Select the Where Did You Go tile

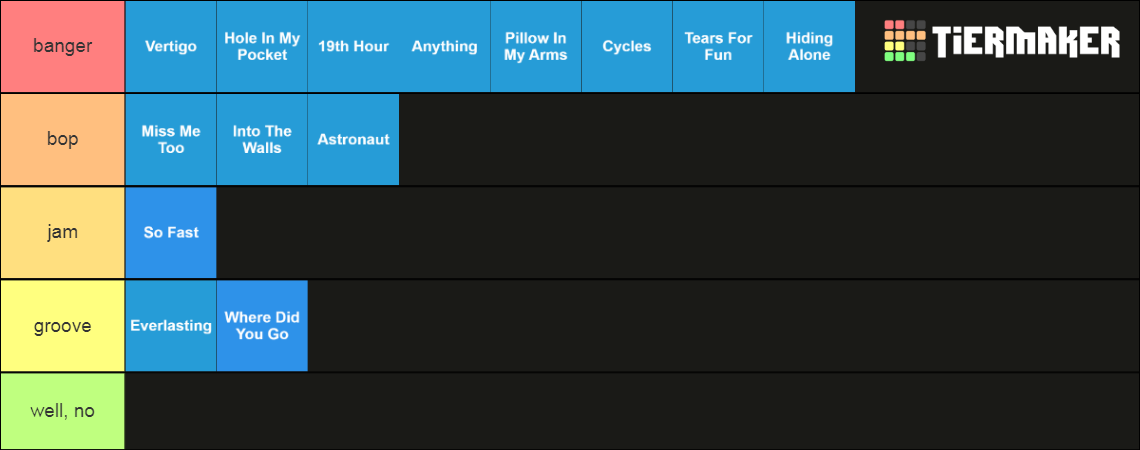coord(262,326)
